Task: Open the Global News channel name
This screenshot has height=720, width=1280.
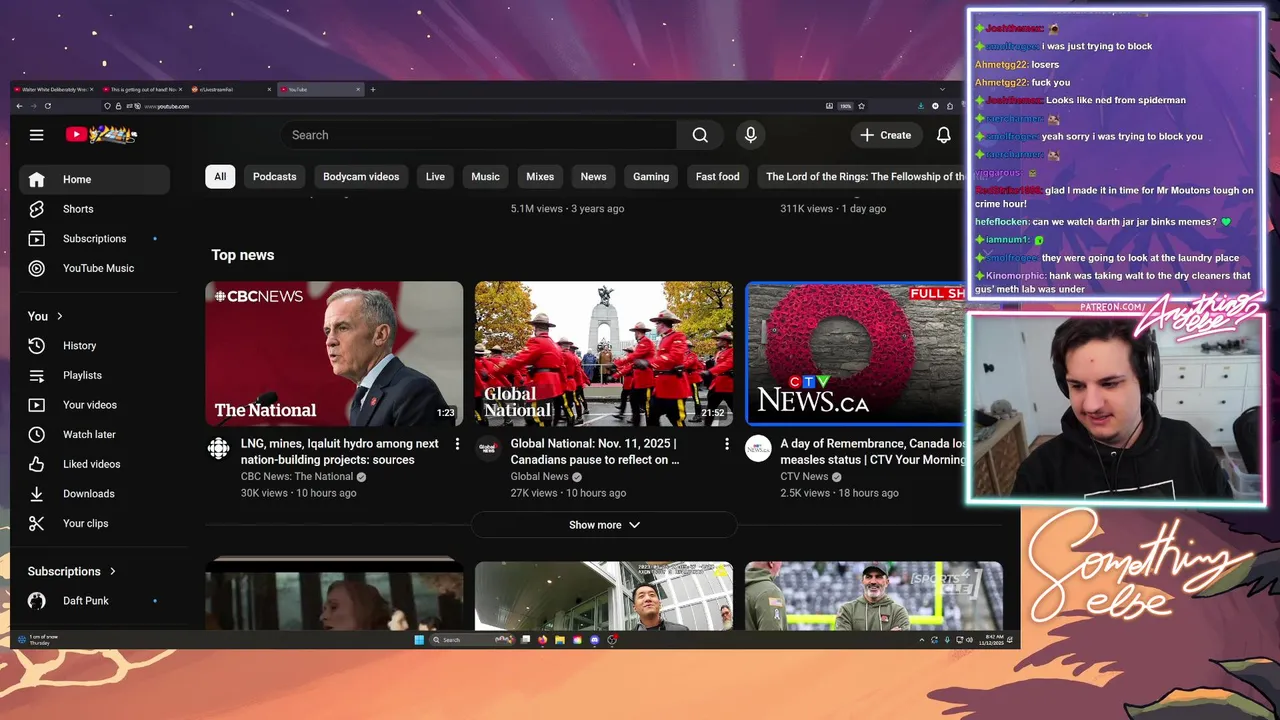Action: click(x=539, y=477)
